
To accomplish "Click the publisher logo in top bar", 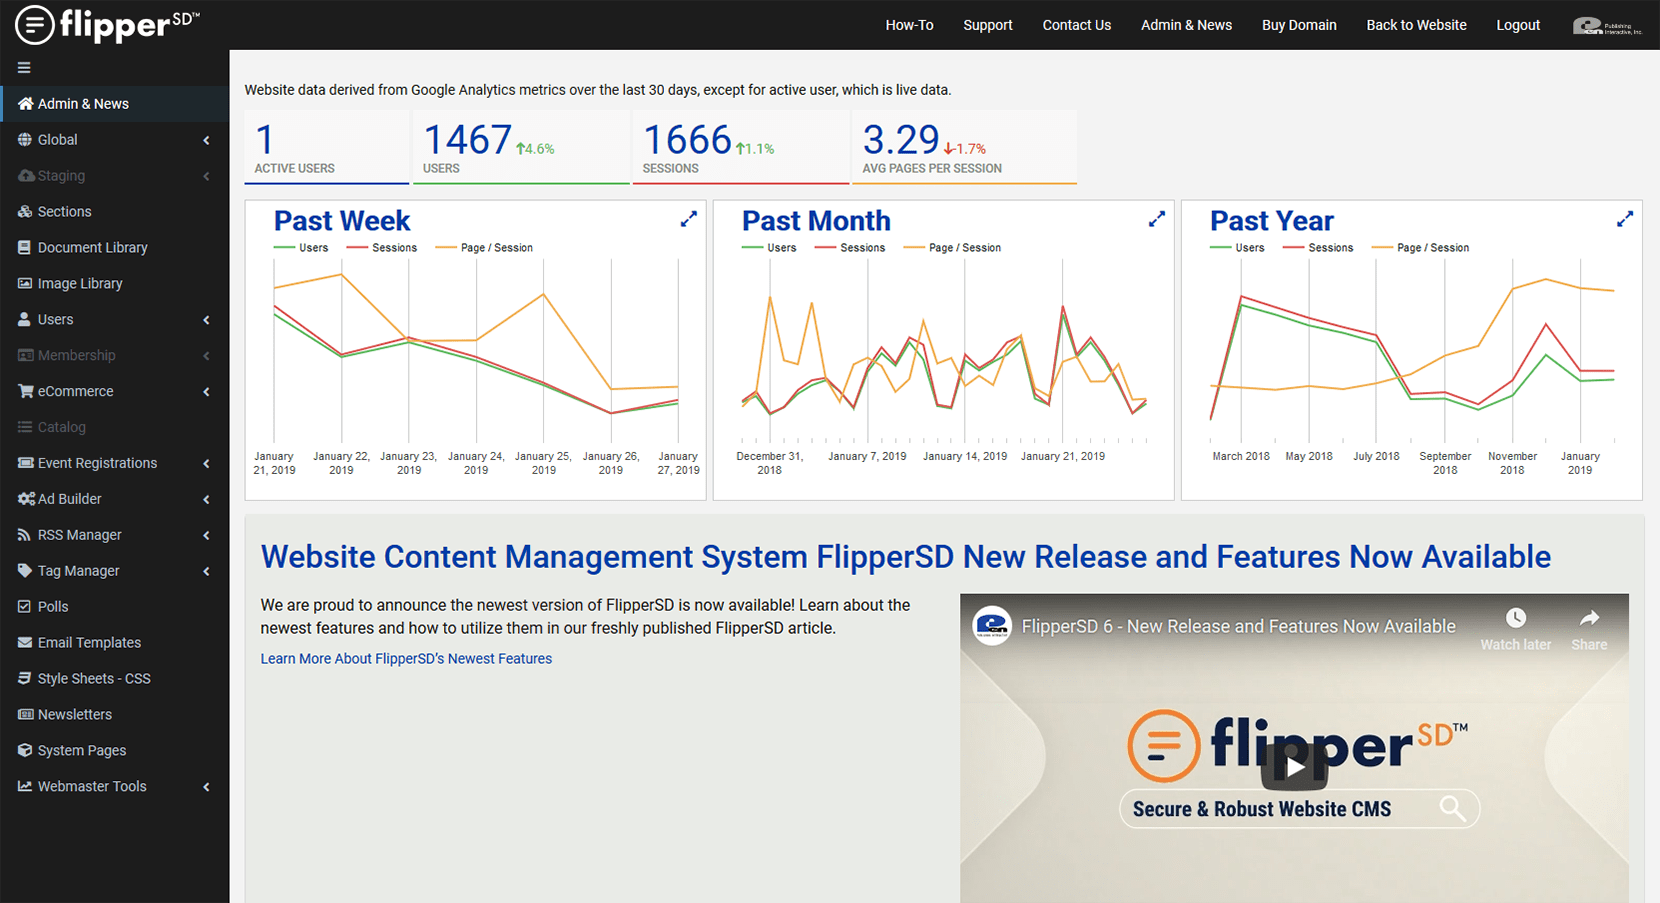I will pyautogui.click(x=1607, y=26).
